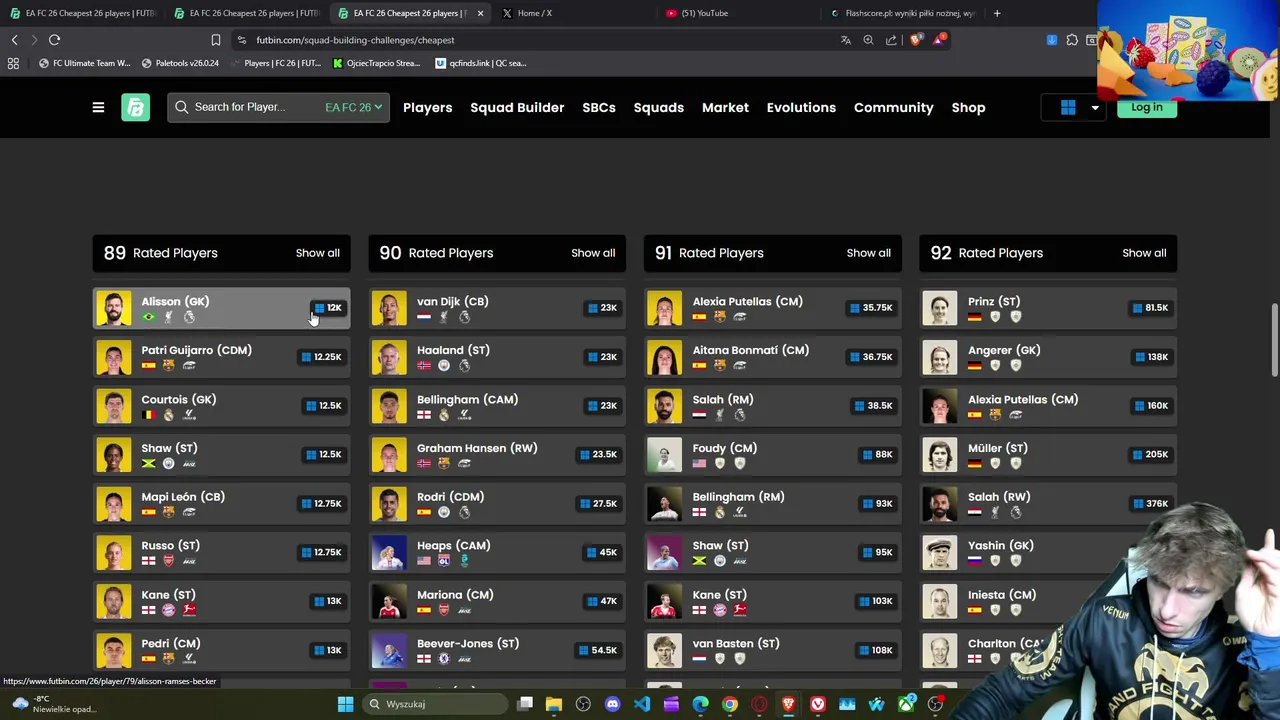Image resolution: width=1280 pixels, height=720 pixels.
Task: Click the address bar URL
Action: point(355,40)
